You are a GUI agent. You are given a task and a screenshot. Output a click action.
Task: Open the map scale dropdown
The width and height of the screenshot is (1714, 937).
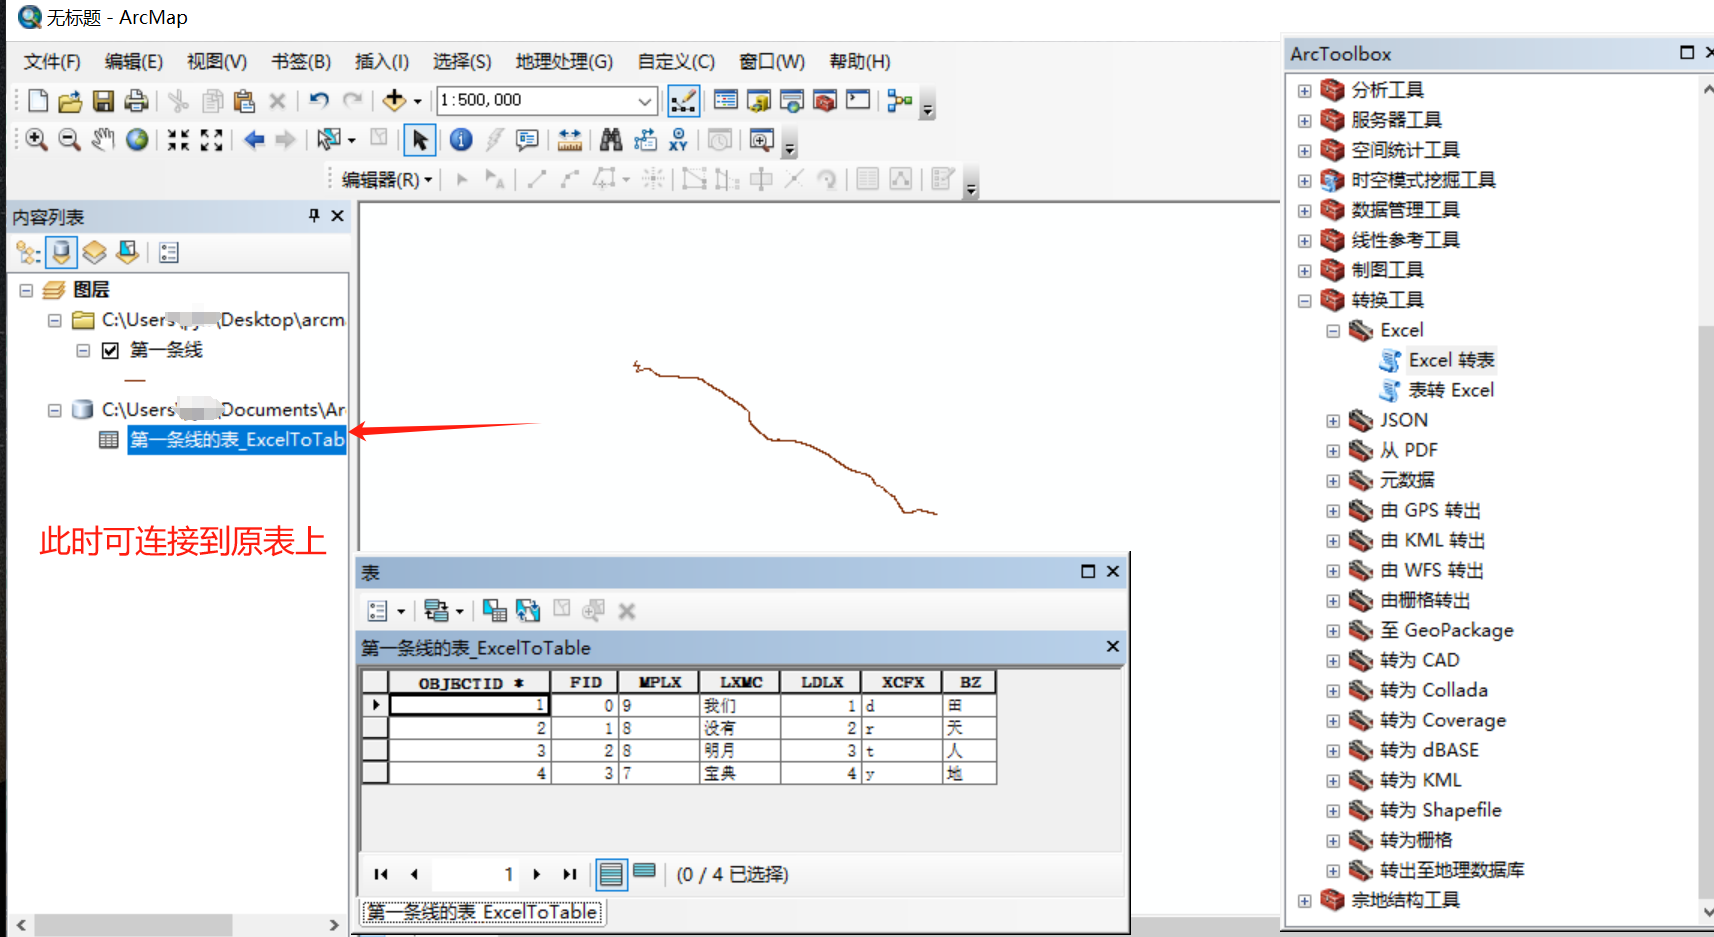click(x=645, y=101)
